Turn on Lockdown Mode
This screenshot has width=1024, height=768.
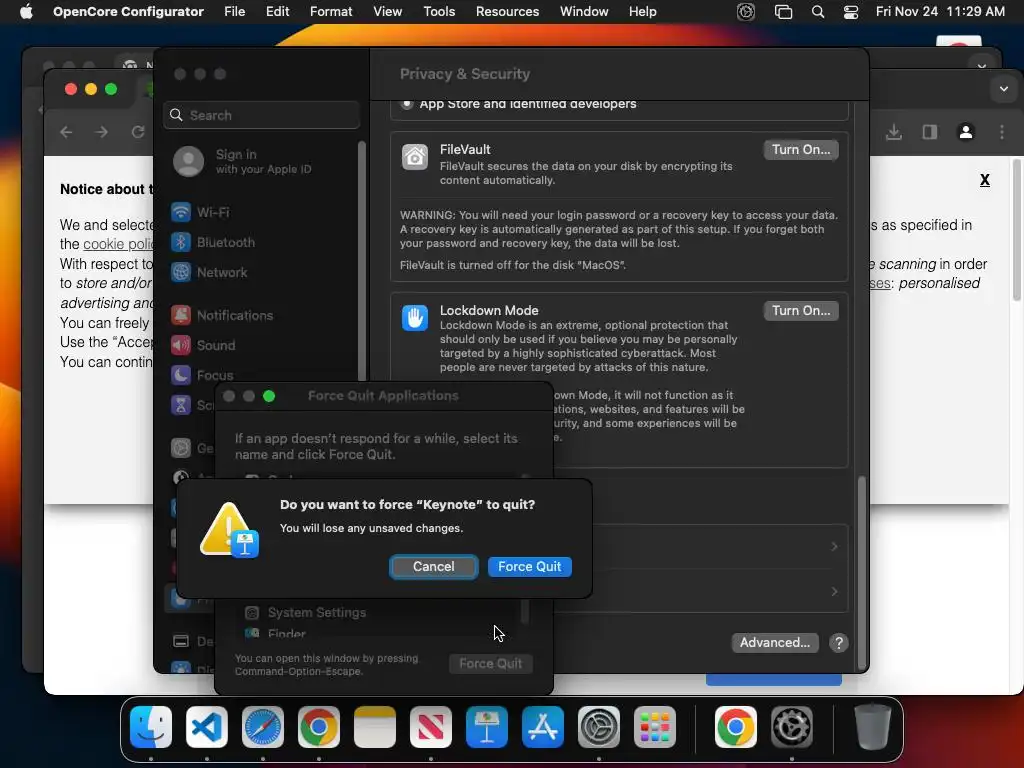tap(801, 311)
